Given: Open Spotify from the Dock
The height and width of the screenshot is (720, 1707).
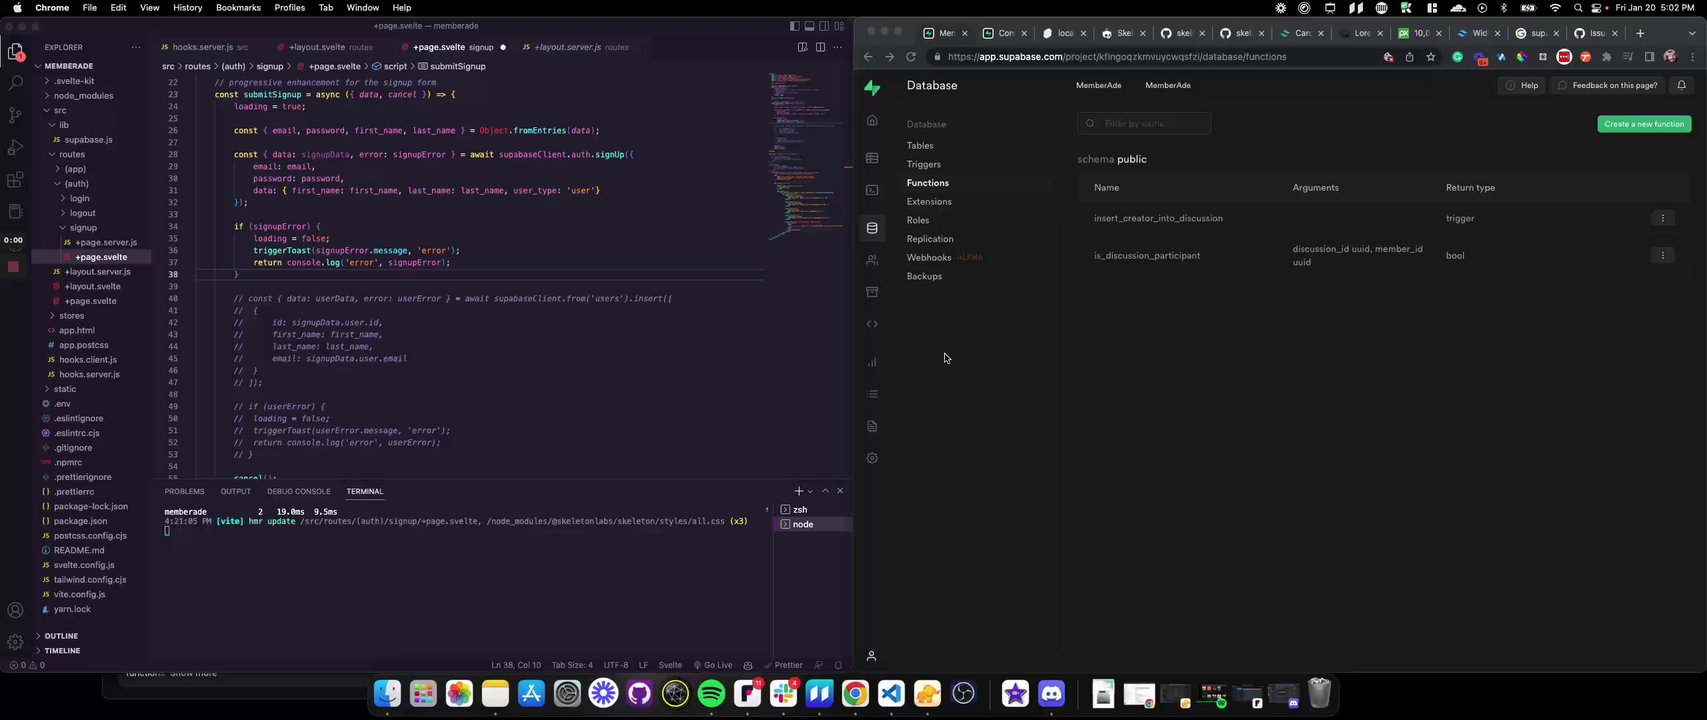Looking at the screenshot, I should click(711, 693).
